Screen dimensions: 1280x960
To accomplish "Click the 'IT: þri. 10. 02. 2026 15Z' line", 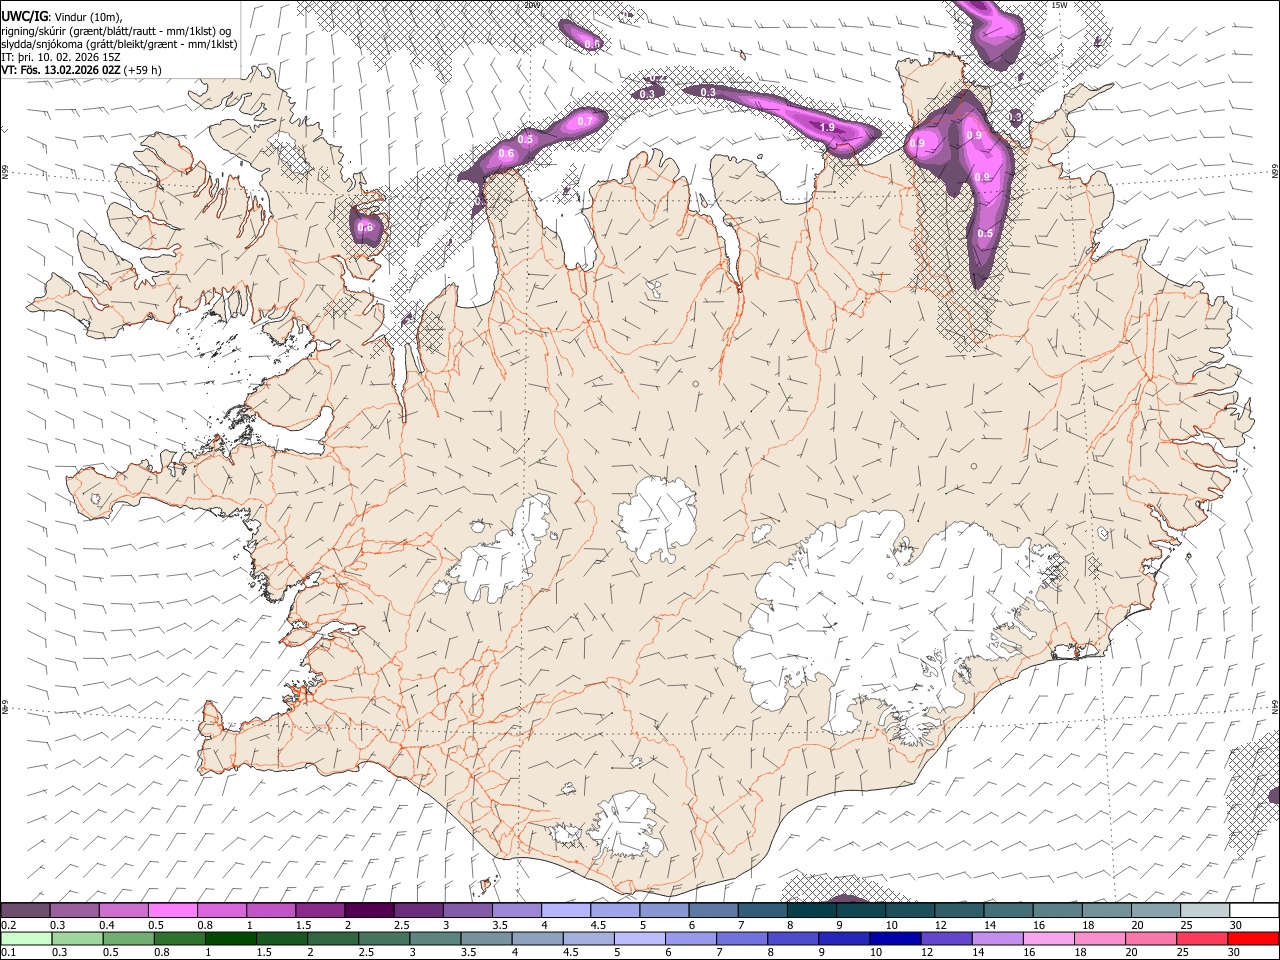I will pyautogui.click(x=61, y=57).
